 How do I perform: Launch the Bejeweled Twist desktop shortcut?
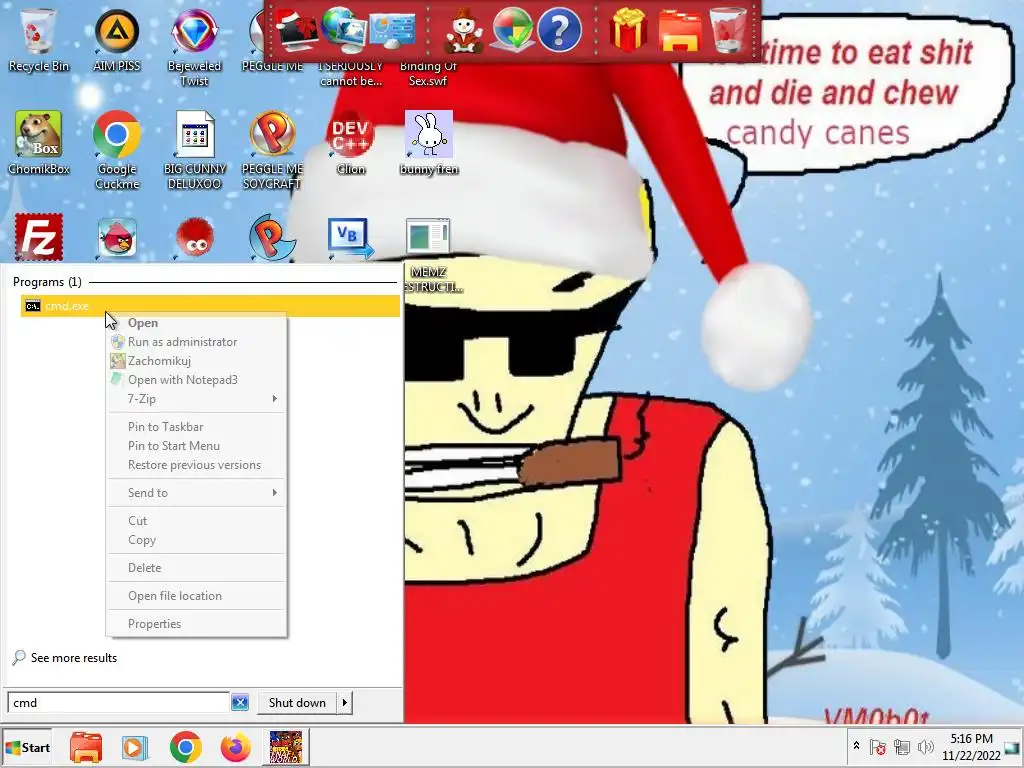click(x=194, y=46)
